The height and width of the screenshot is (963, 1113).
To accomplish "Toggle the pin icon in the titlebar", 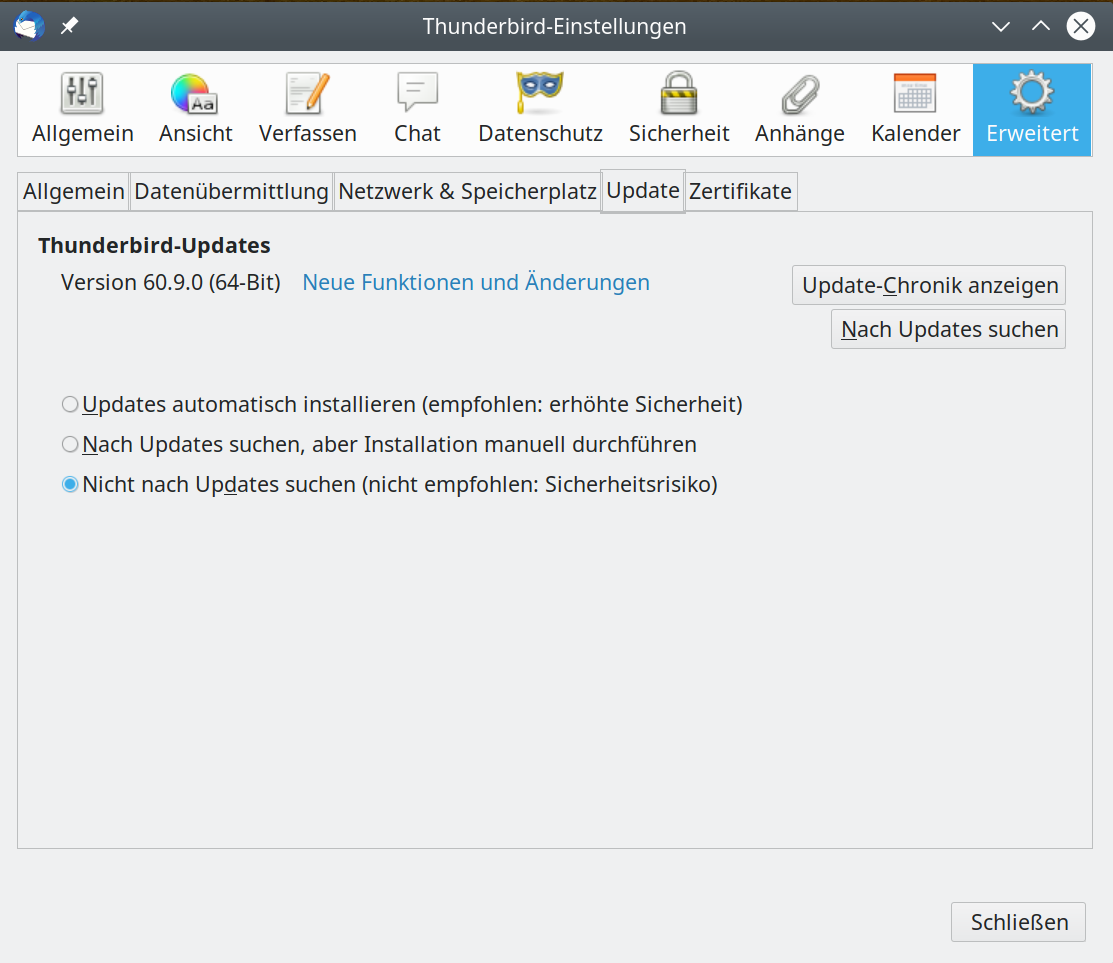I will [68, 26].
